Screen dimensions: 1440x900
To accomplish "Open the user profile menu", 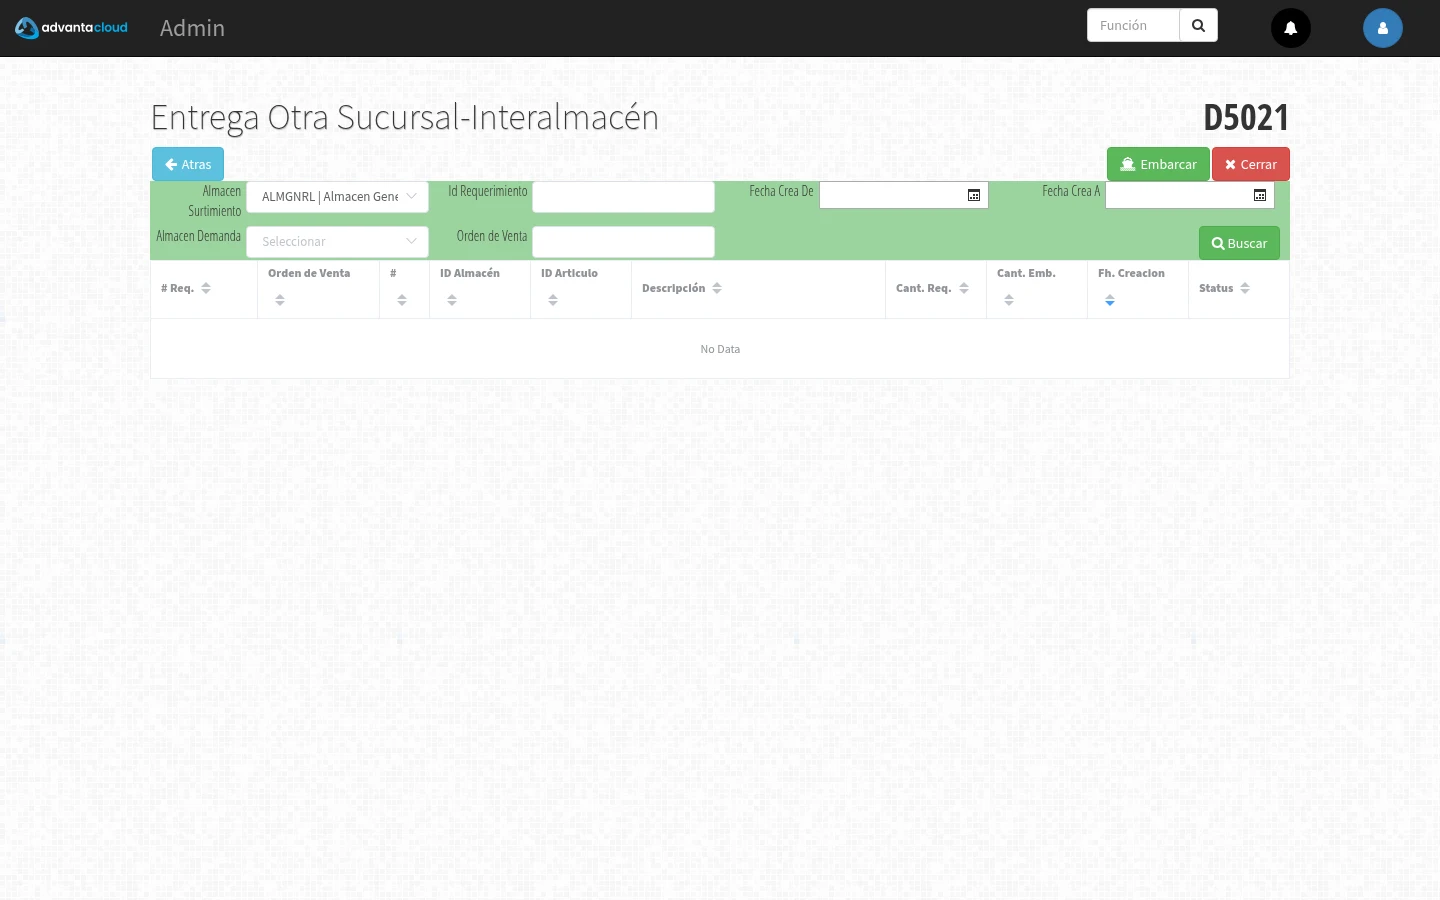I will point(1383,28).
